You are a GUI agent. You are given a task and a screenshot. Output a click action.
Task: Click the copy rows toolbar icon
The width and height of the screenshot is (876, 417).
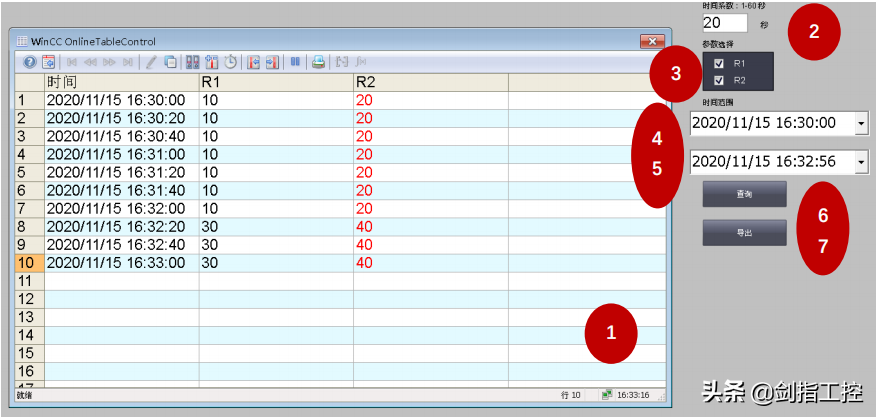click(171, 62)
